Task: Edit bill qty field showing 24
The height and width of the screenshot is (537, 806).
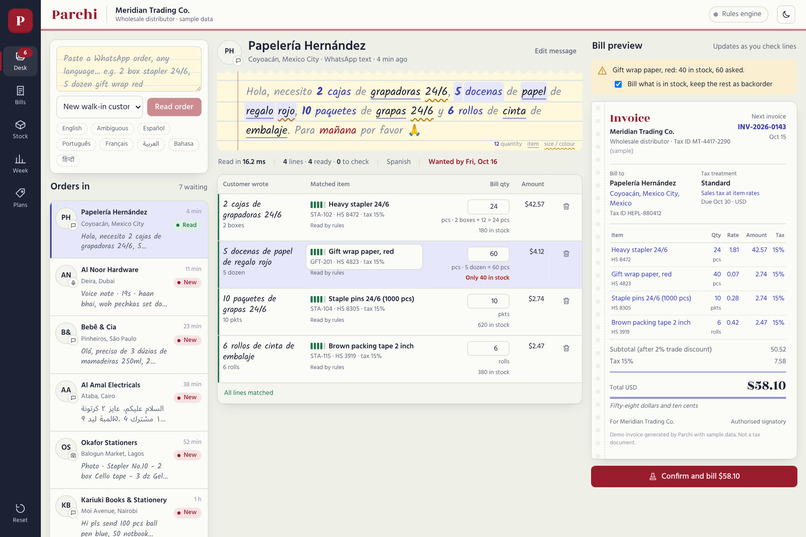Action: [x=488, y=207]
